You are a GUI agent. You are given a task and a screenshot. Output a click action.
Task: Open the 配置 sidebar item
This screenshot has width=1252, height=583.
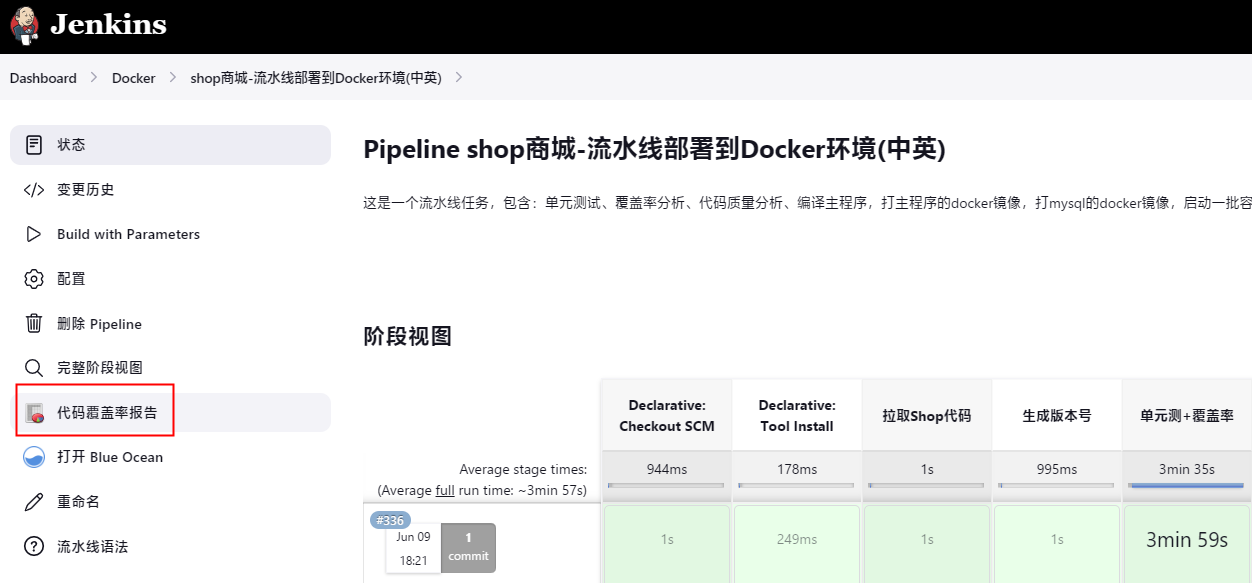pyautogui.click(x=170, y=279)
